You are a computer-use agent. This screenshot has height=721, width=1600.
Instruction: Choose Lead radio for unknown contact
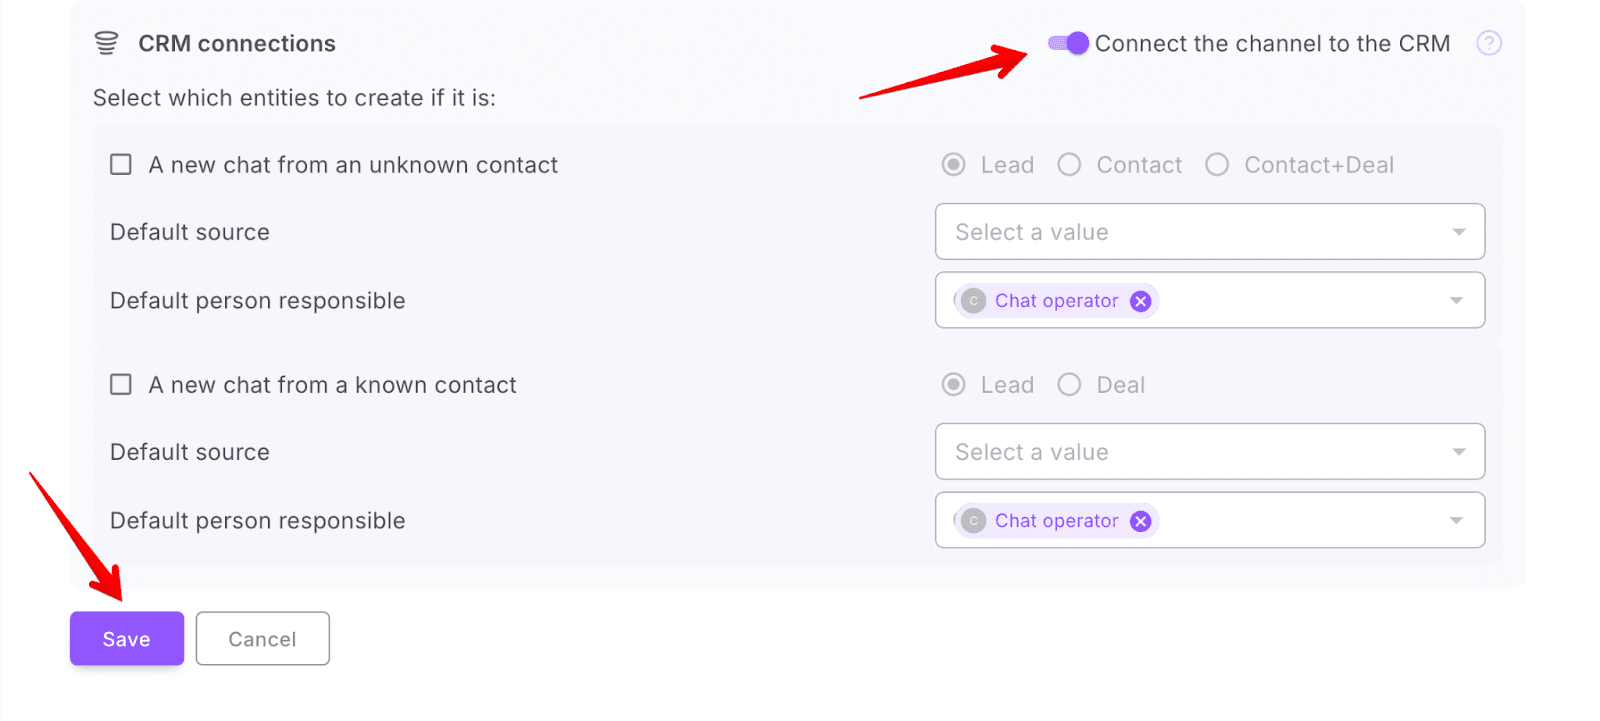coord(954,165)
